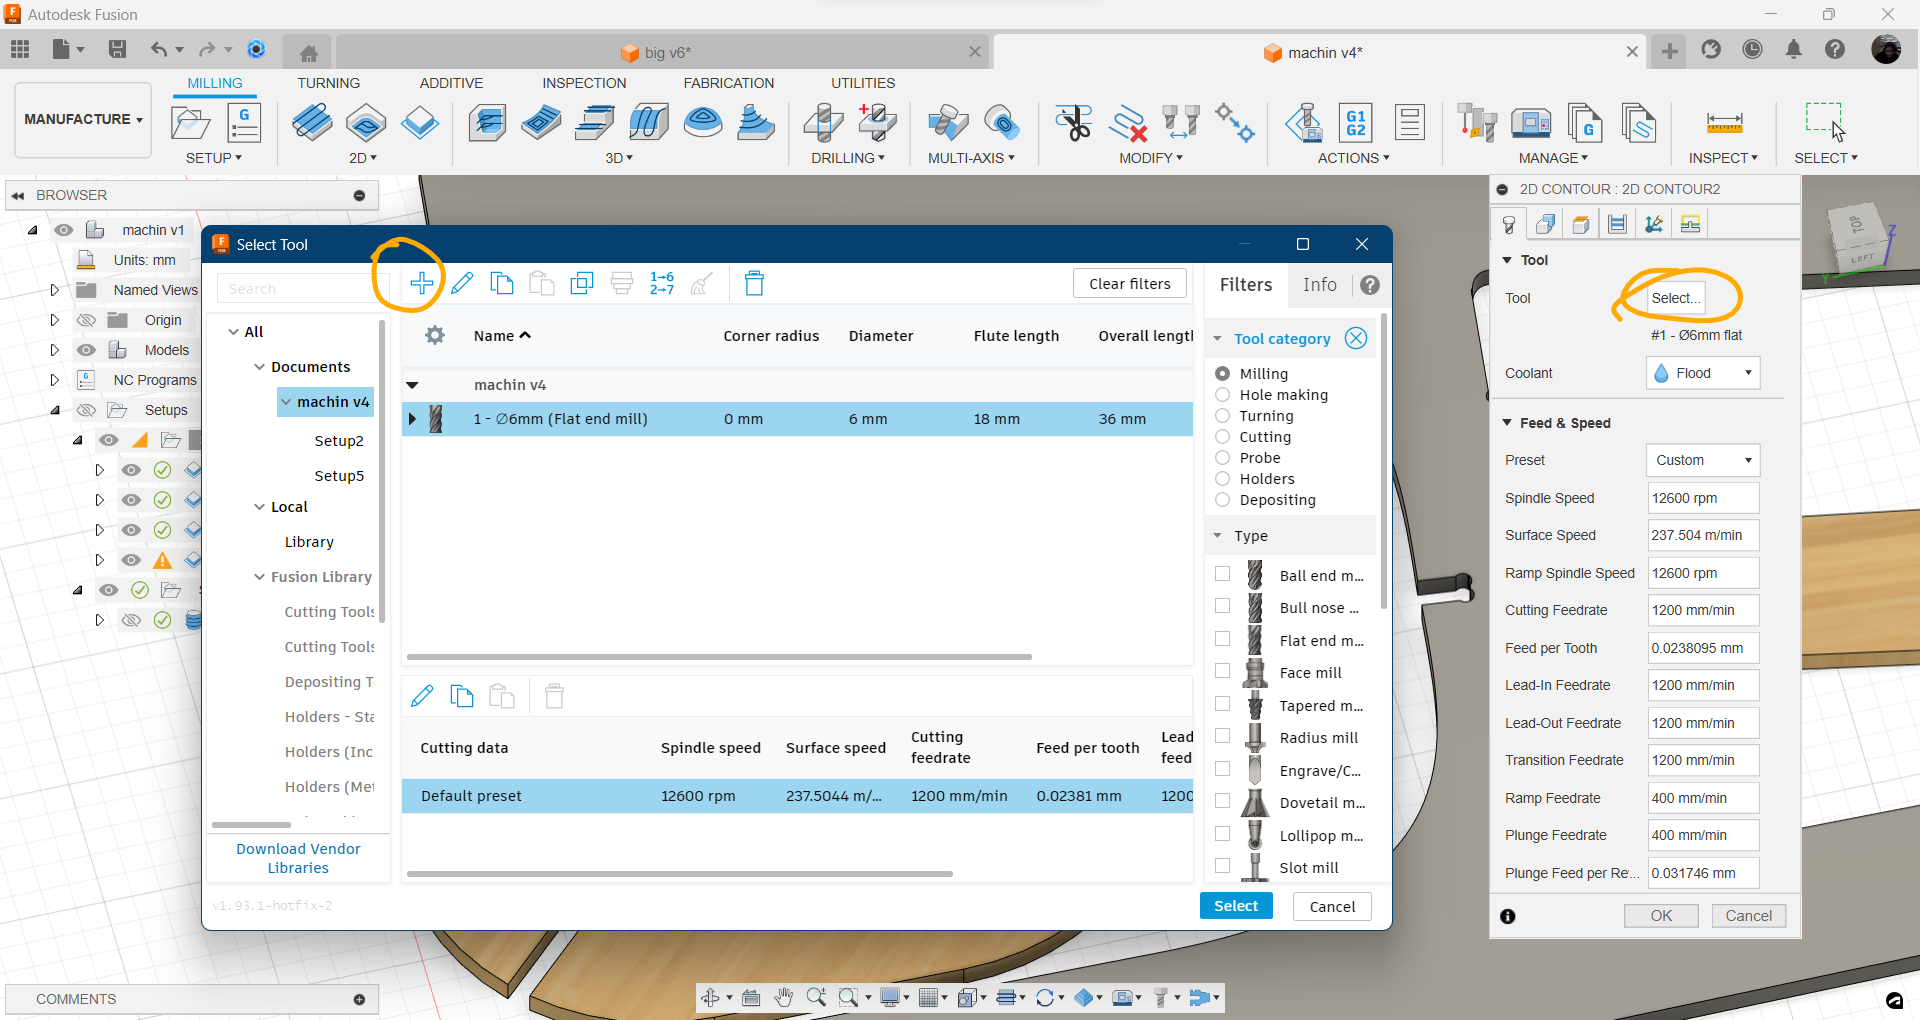Toggle visibility eye of Origin in browser
This screenshot has height=1020, width=1920.
pyautogui.click(x=87, y=320)
